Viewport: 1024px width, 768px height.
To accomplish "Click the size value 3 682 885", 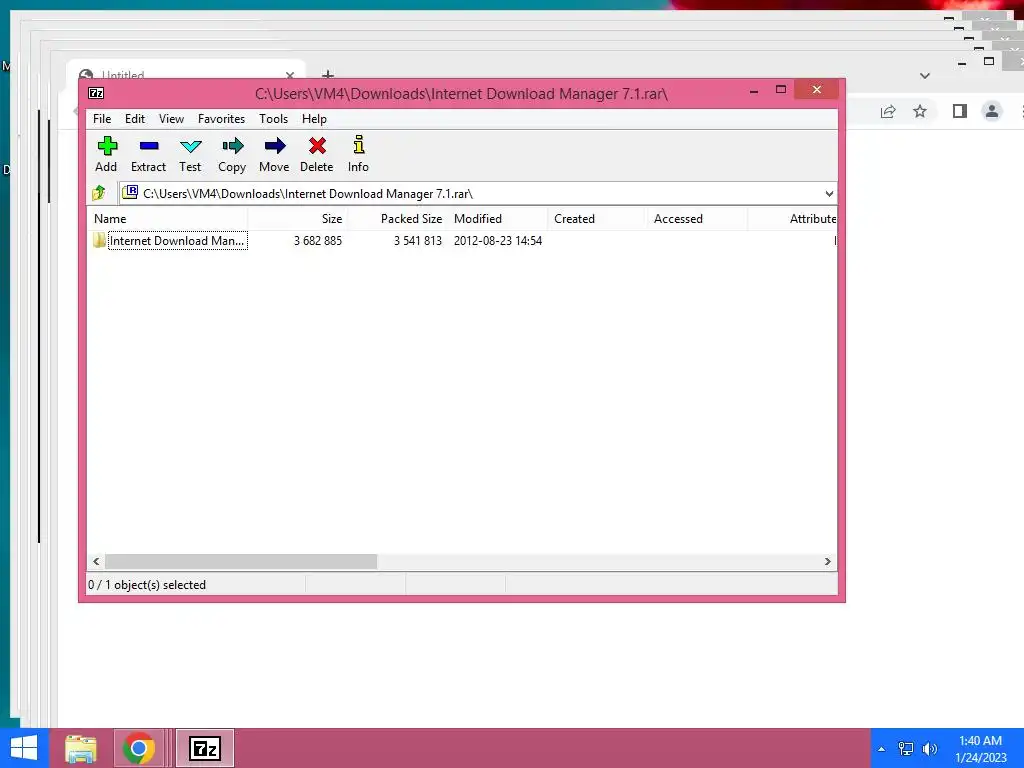I will point(317,241).
